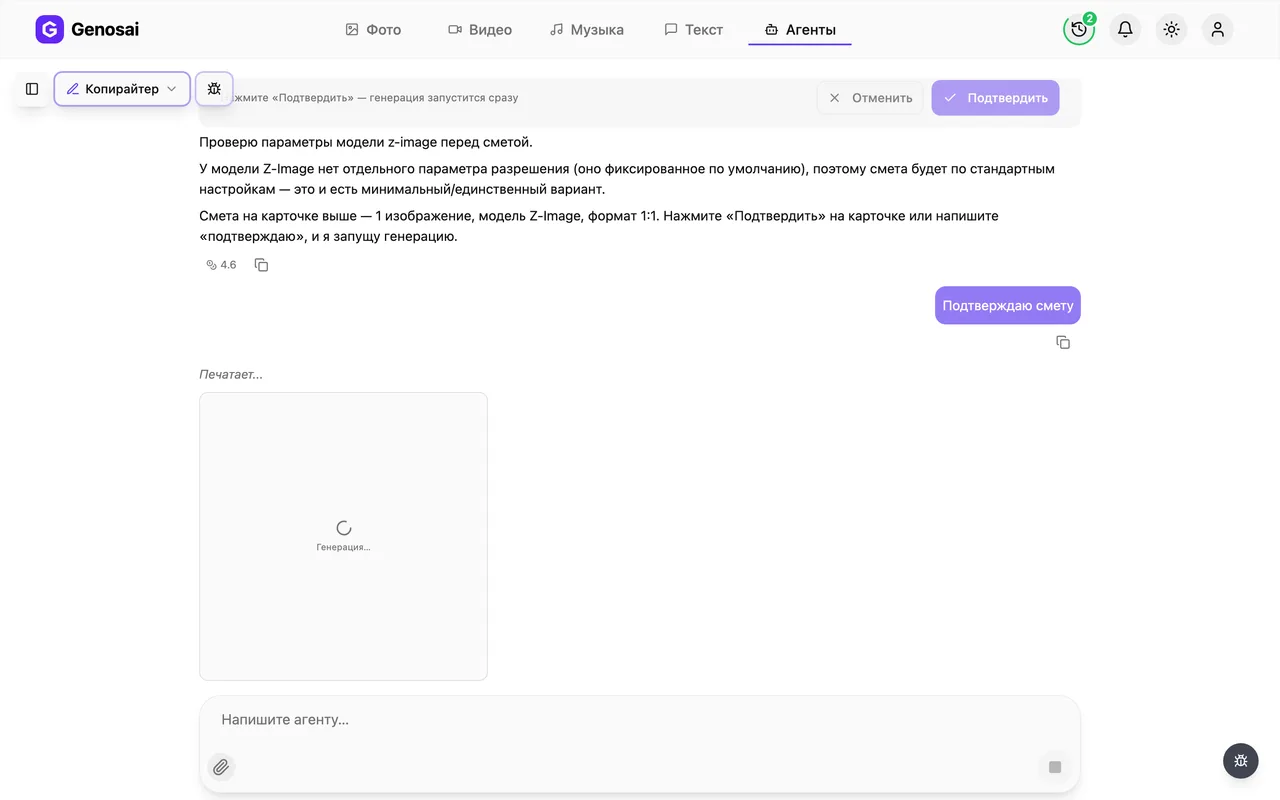The width and height of the screenshot is (1280, 800).
Task: Open generation history icon with badge 2
Action: (1079, 29)
